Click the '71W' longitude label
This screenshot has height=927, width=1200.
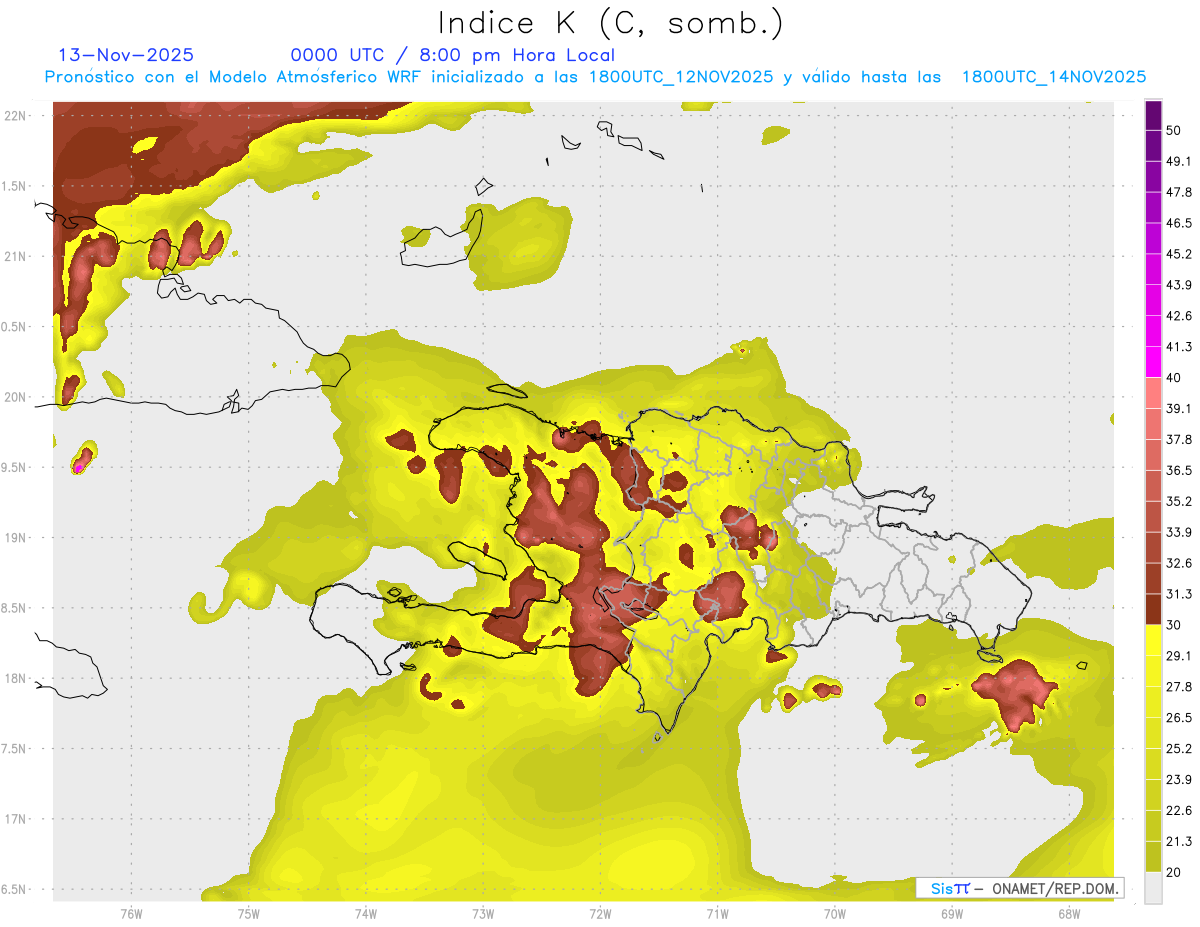(x=717, y=914)
